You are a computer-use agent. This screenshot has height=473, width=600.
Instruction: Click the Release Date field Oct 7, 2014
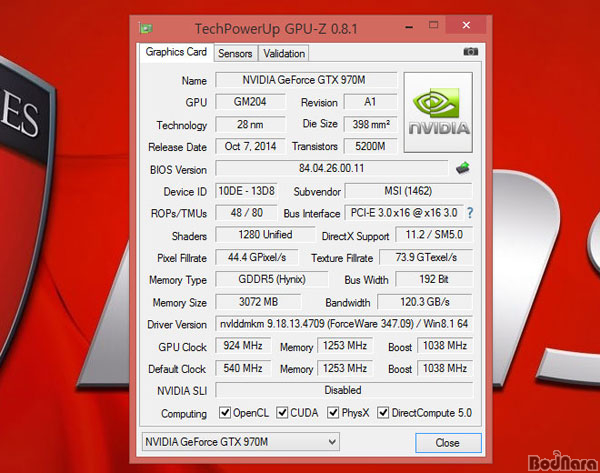click(250, 146)
